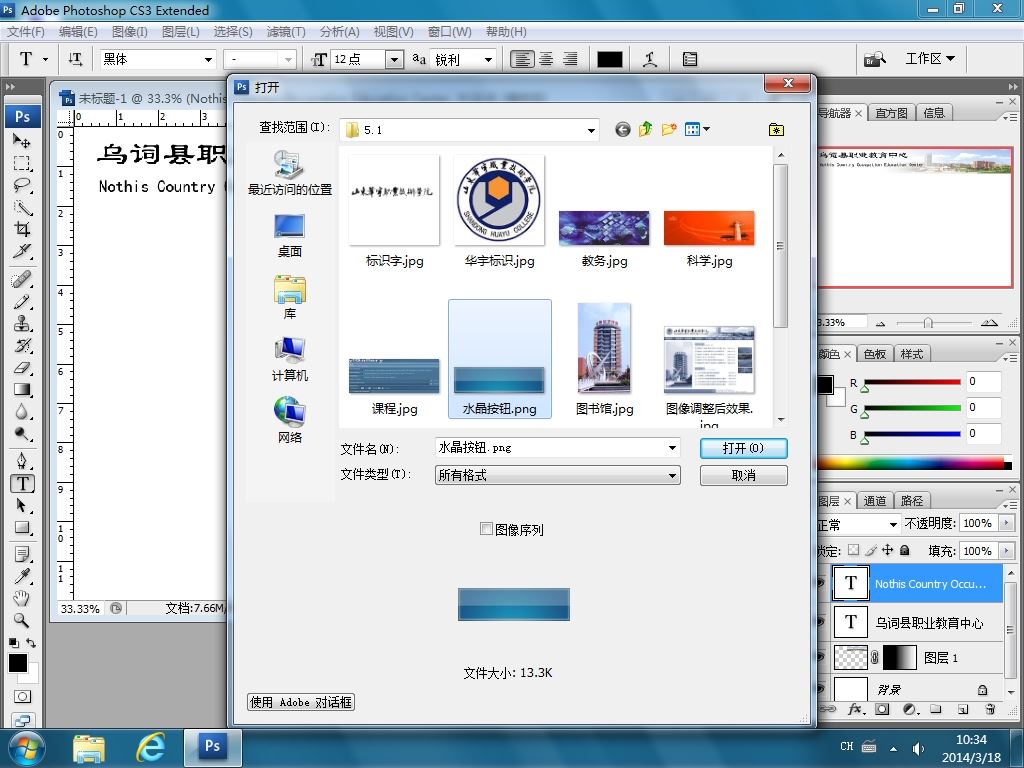Toggle lock transparent pixels in Layers panel
The height and width of the screenshot is (768, 1024).
[x=854, y=550]
